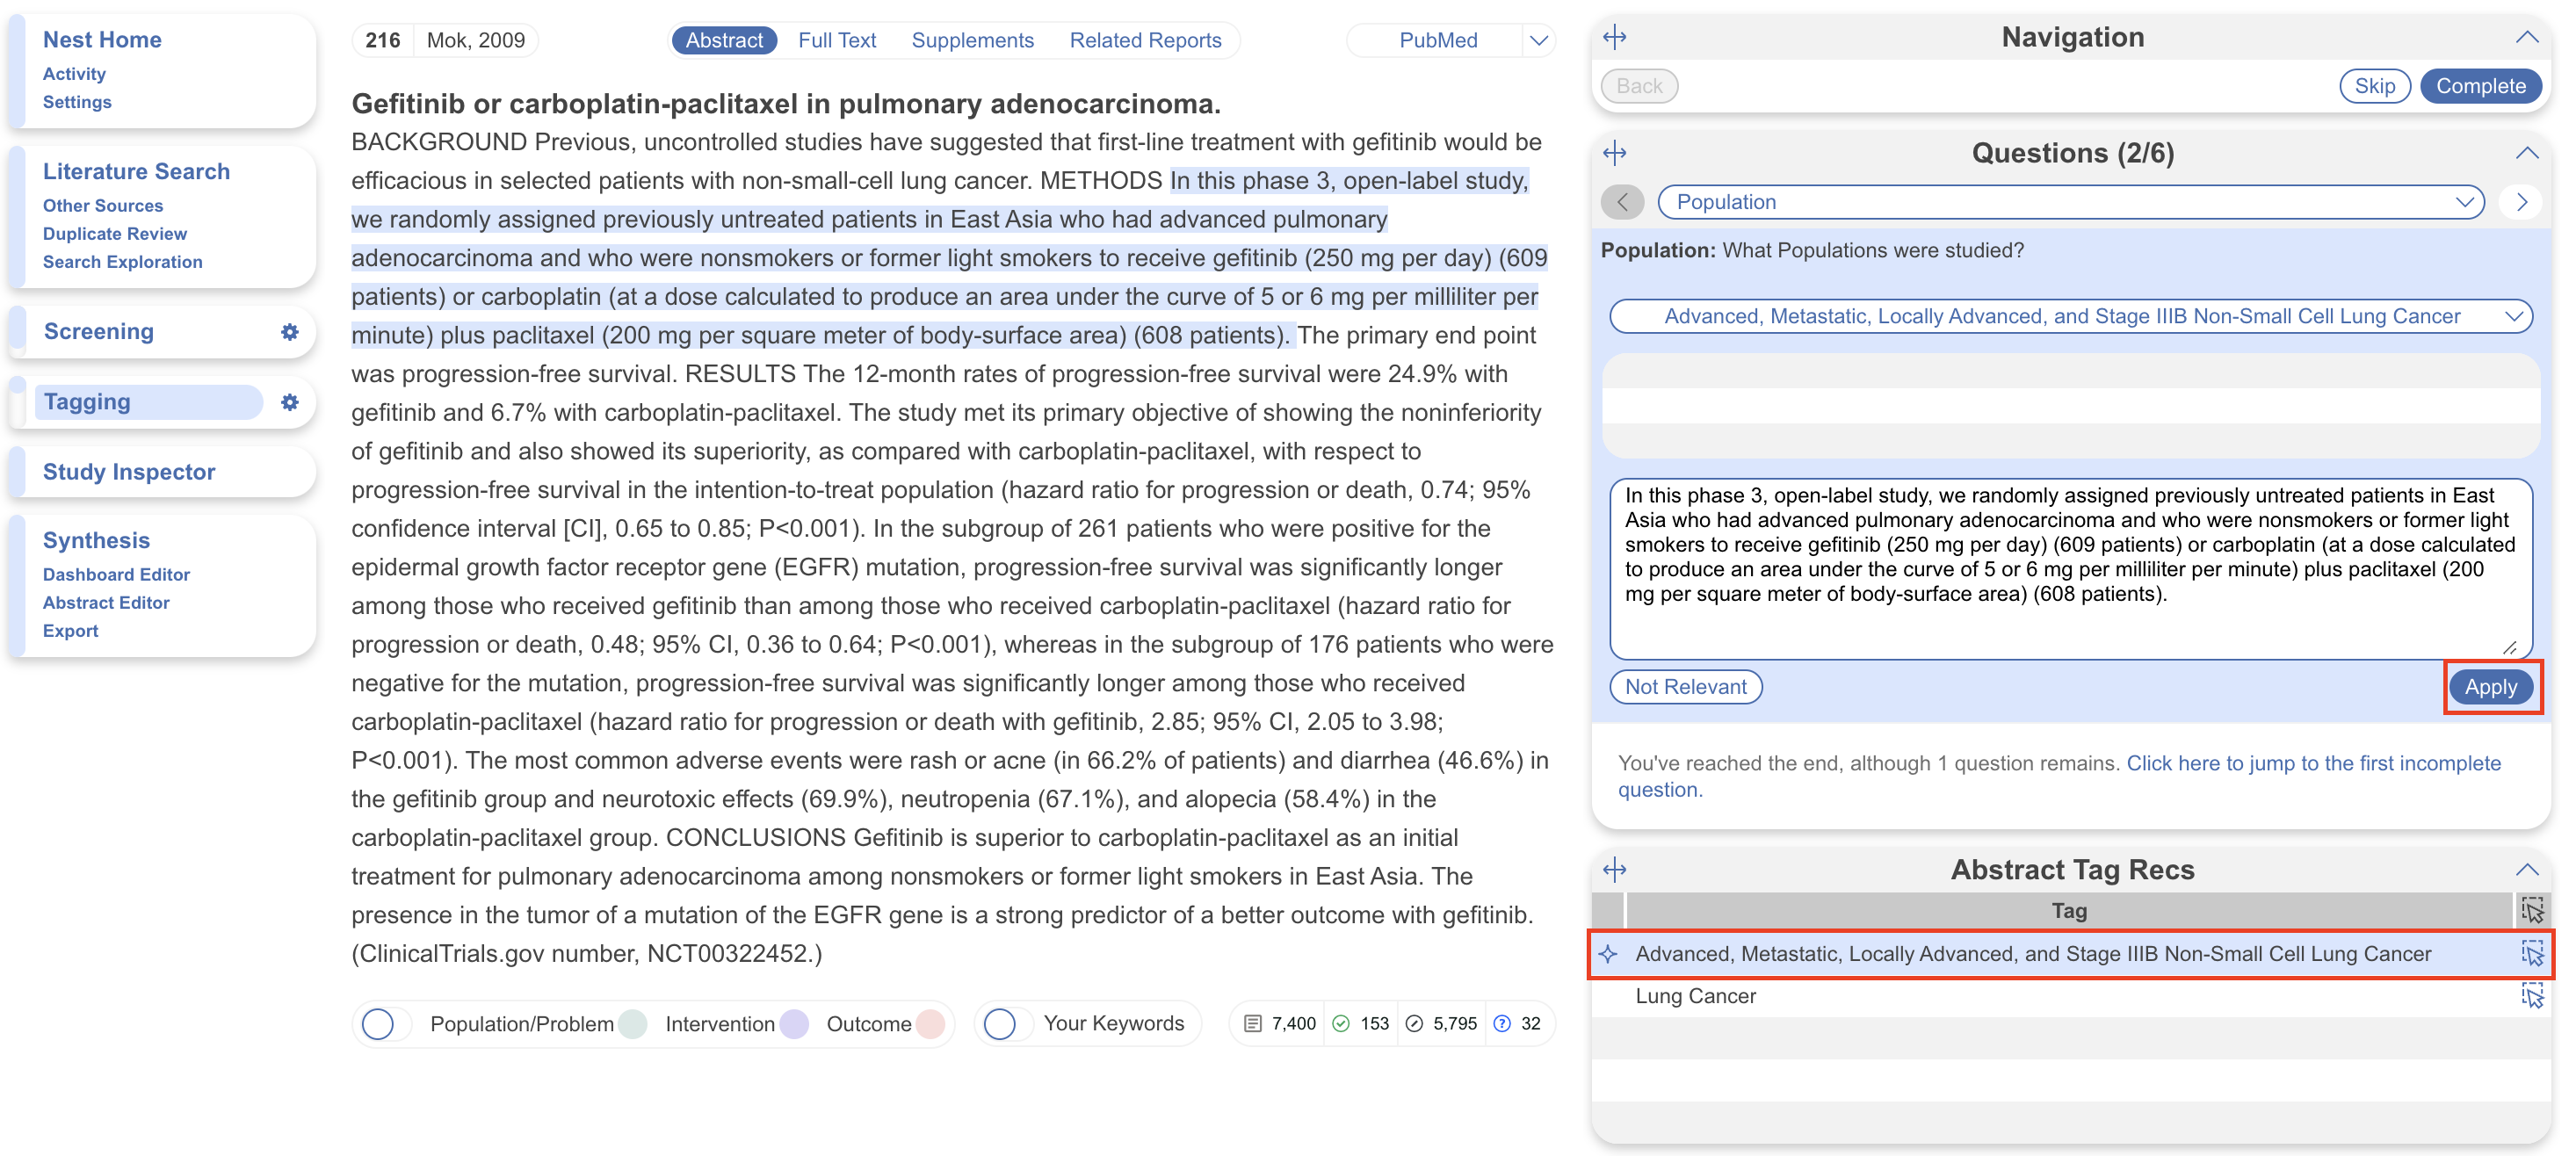Collapse the Abstract Tag Recs panel
The height and width of the screenshot is (1156, 2576).
click(x=2526, y=869)
